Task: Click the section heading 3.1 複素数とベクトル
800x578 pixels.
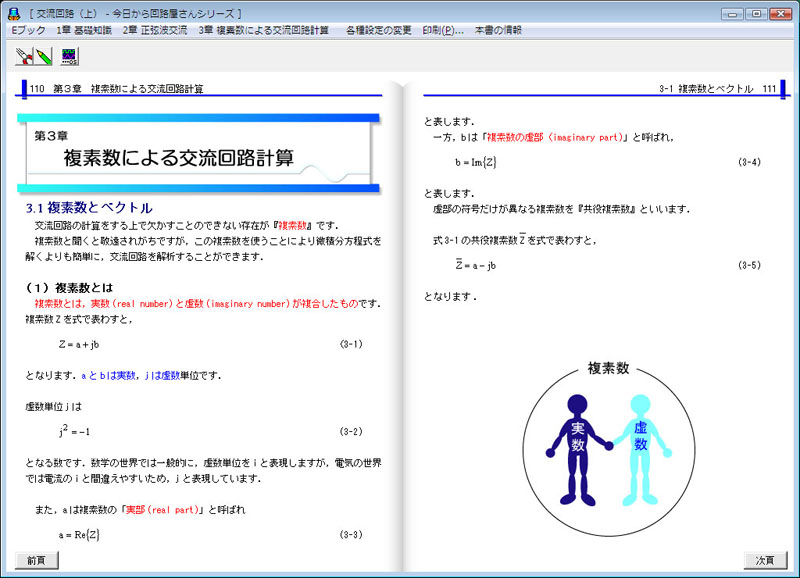Action: point(89,208)
